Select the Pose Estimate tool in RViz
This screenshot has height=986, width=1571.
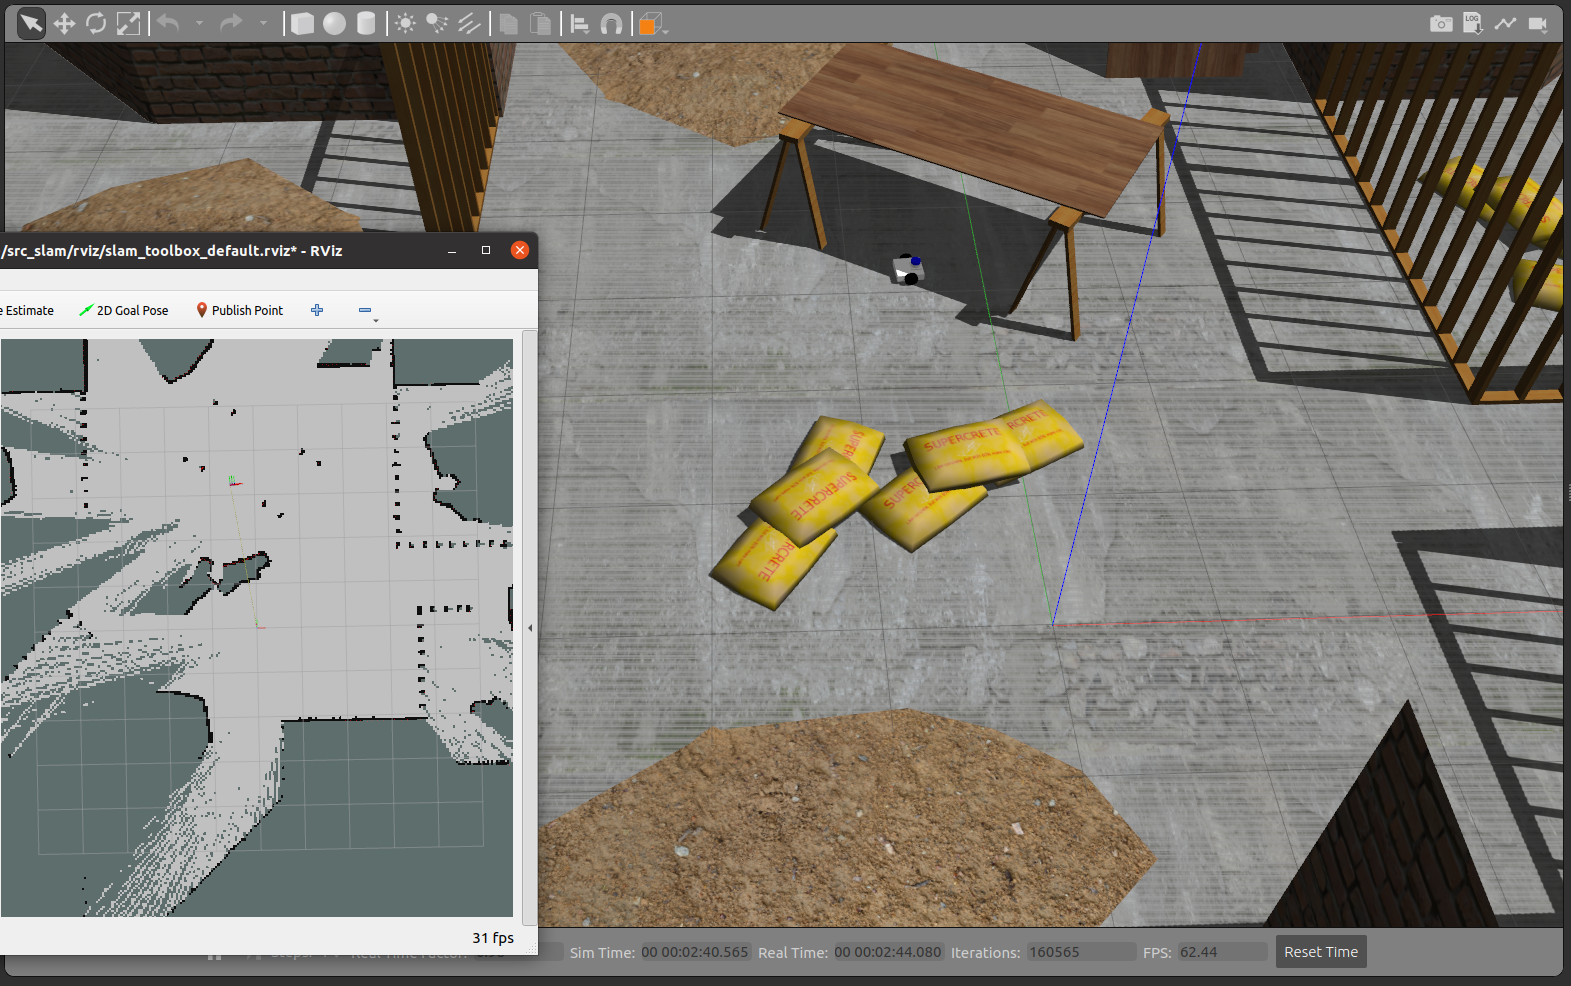click(27, 310)
